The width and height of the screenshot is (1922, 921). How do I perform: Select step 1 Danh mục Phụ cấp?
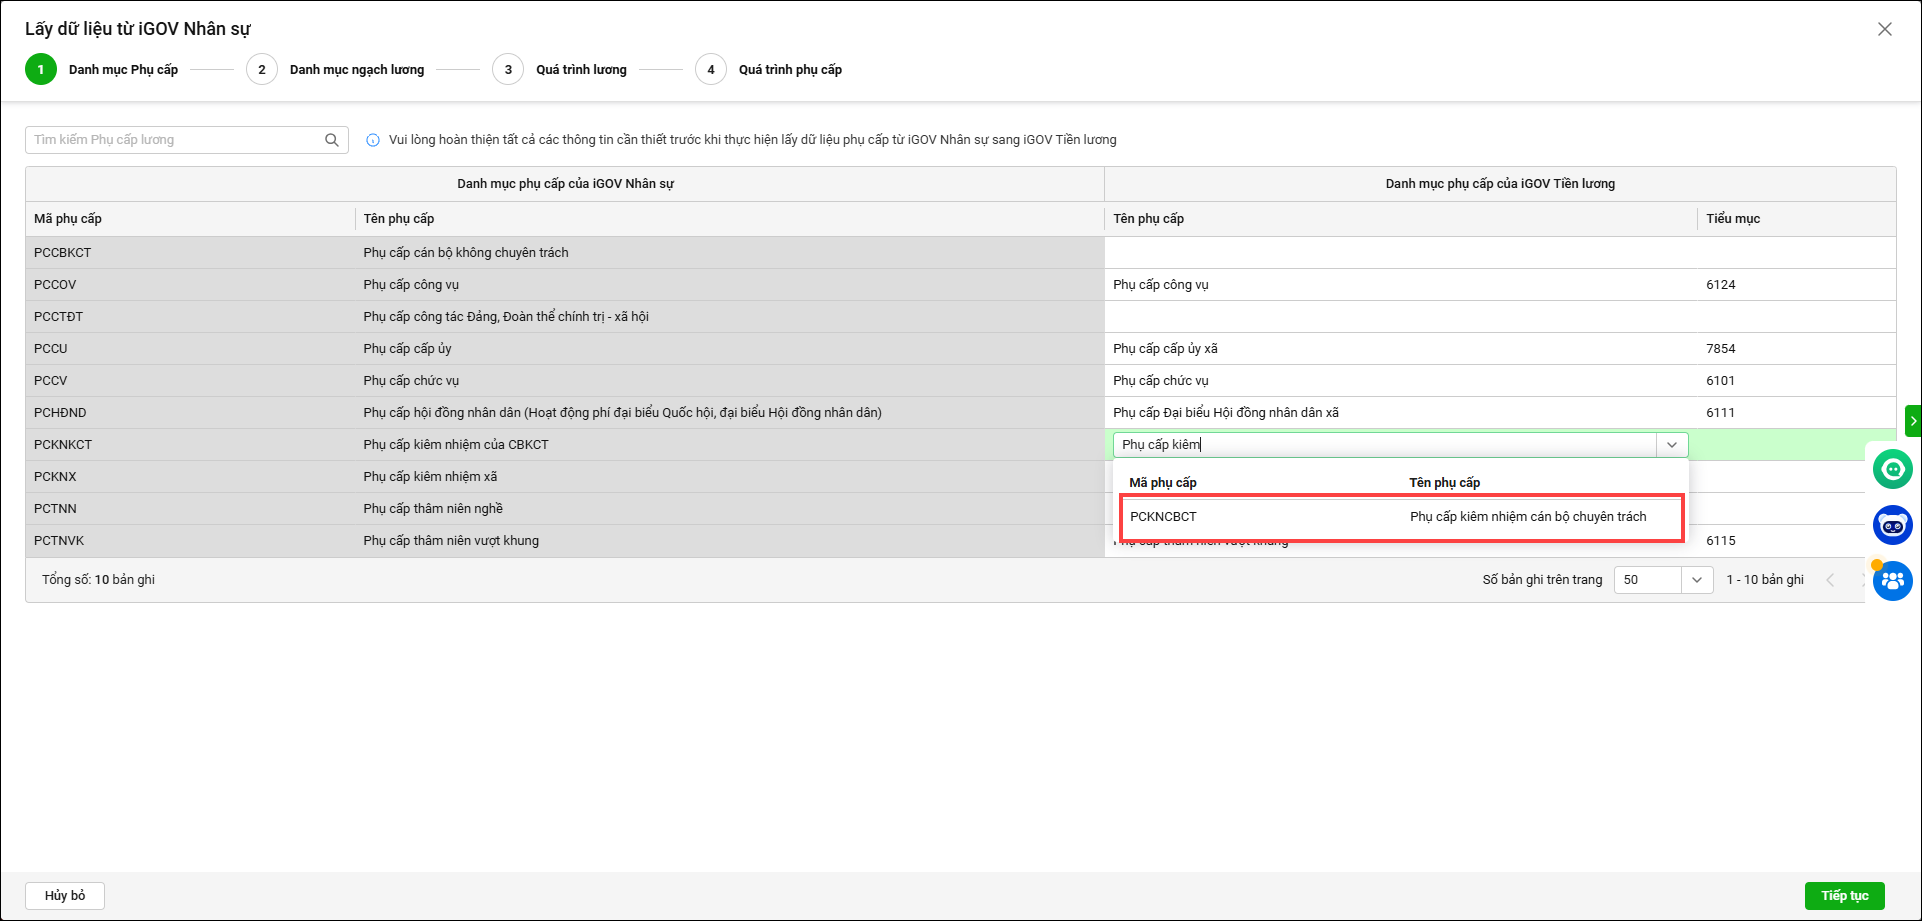tap(102, 70)
